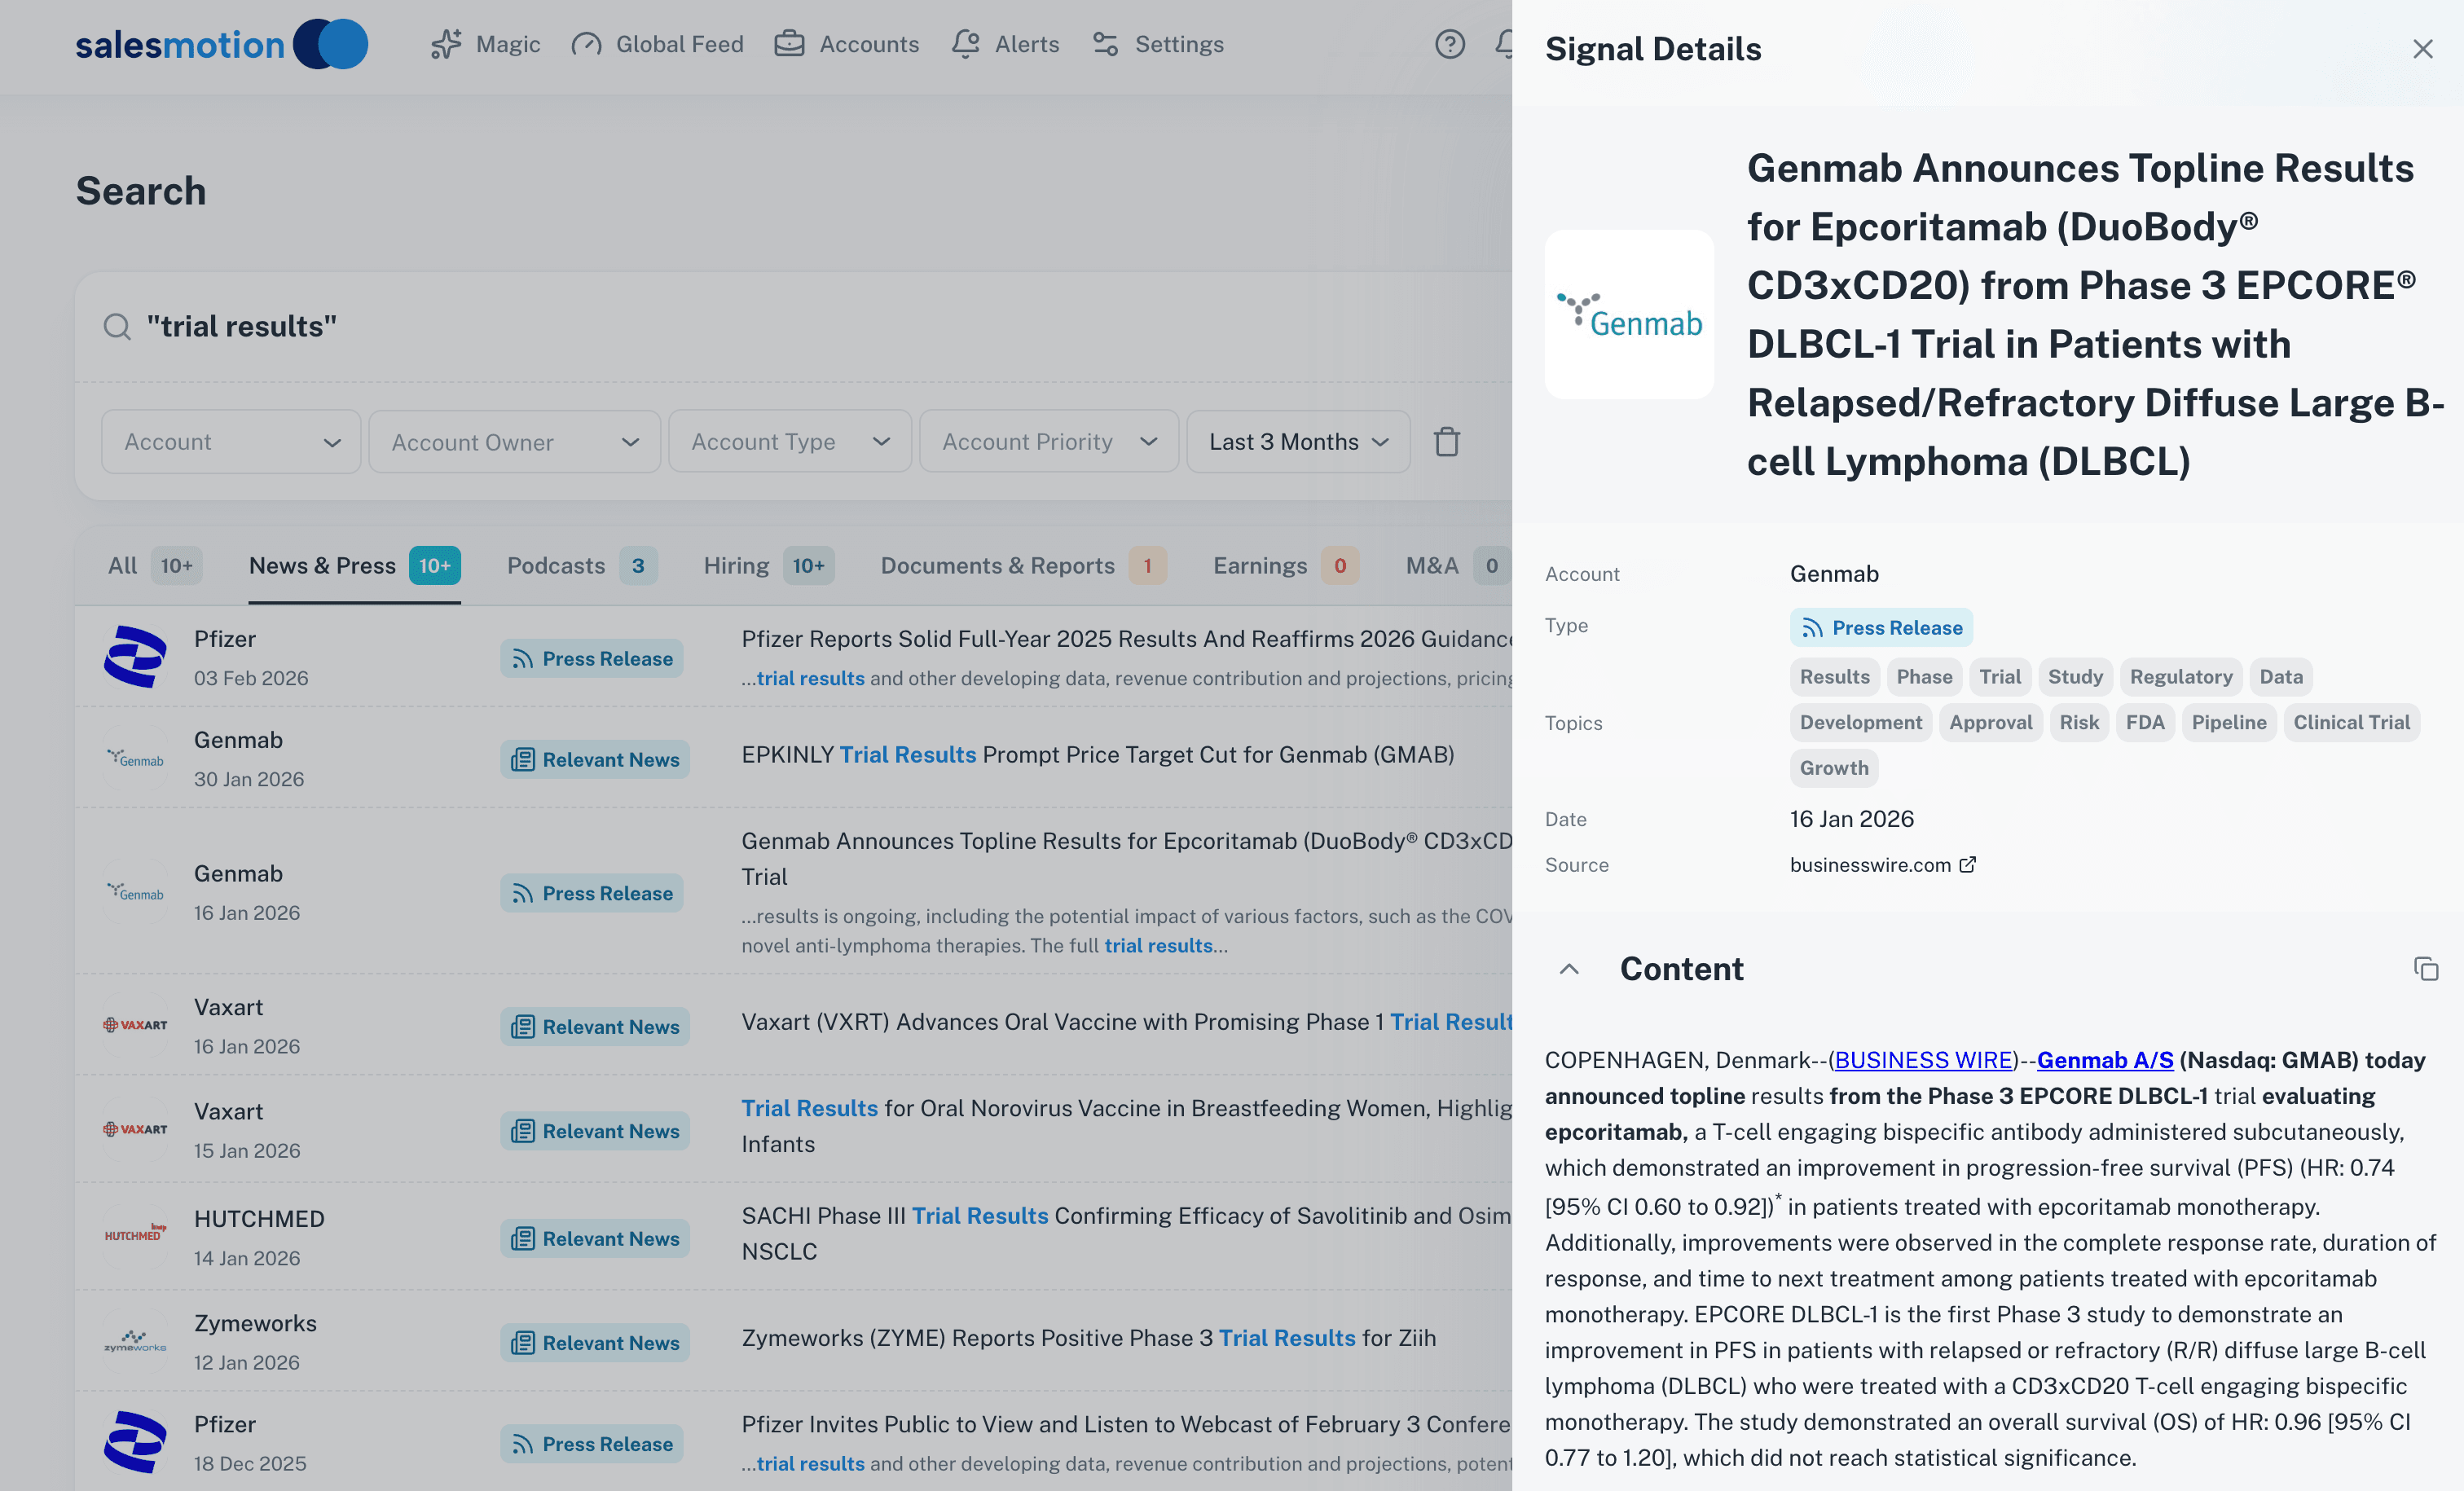Click the Settings sliders icon
Viewport: 2464px width, 1491px height.
(x=1105, y=44)
